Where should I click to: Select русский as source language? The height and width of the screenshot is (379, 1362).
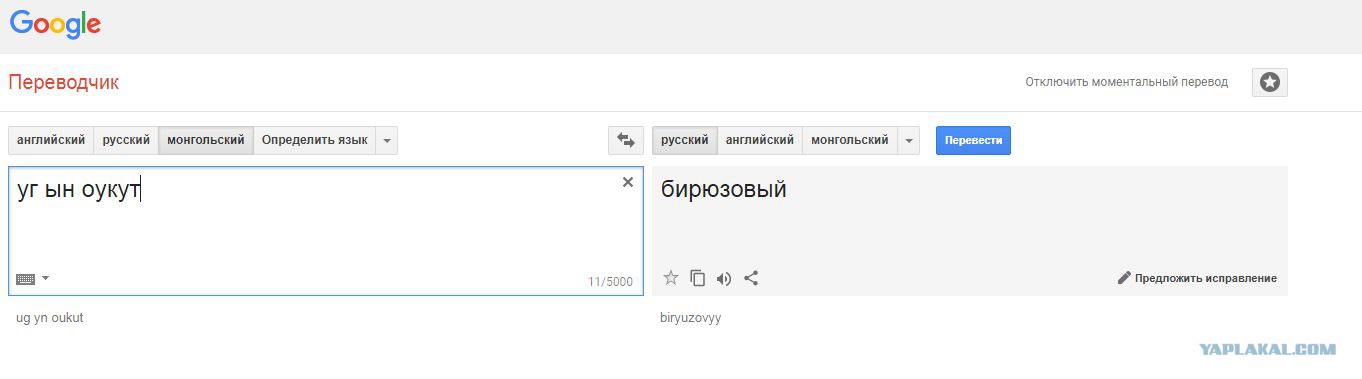click(x=126, y=140)
